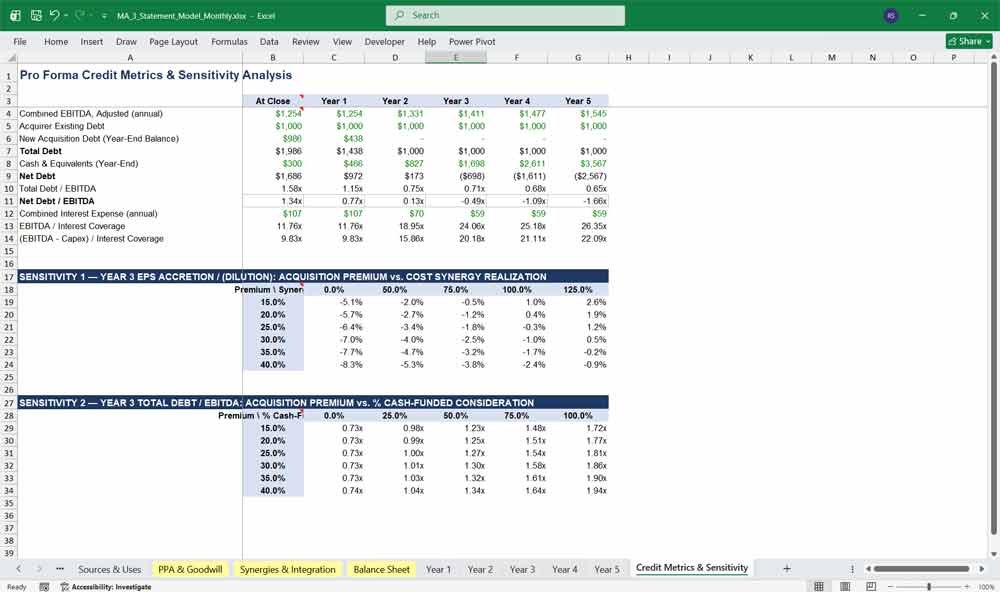Select Year 3 Net Debt ($698) cell
This screenshot has height=592, width=1000.
click(x=455, y=176)
